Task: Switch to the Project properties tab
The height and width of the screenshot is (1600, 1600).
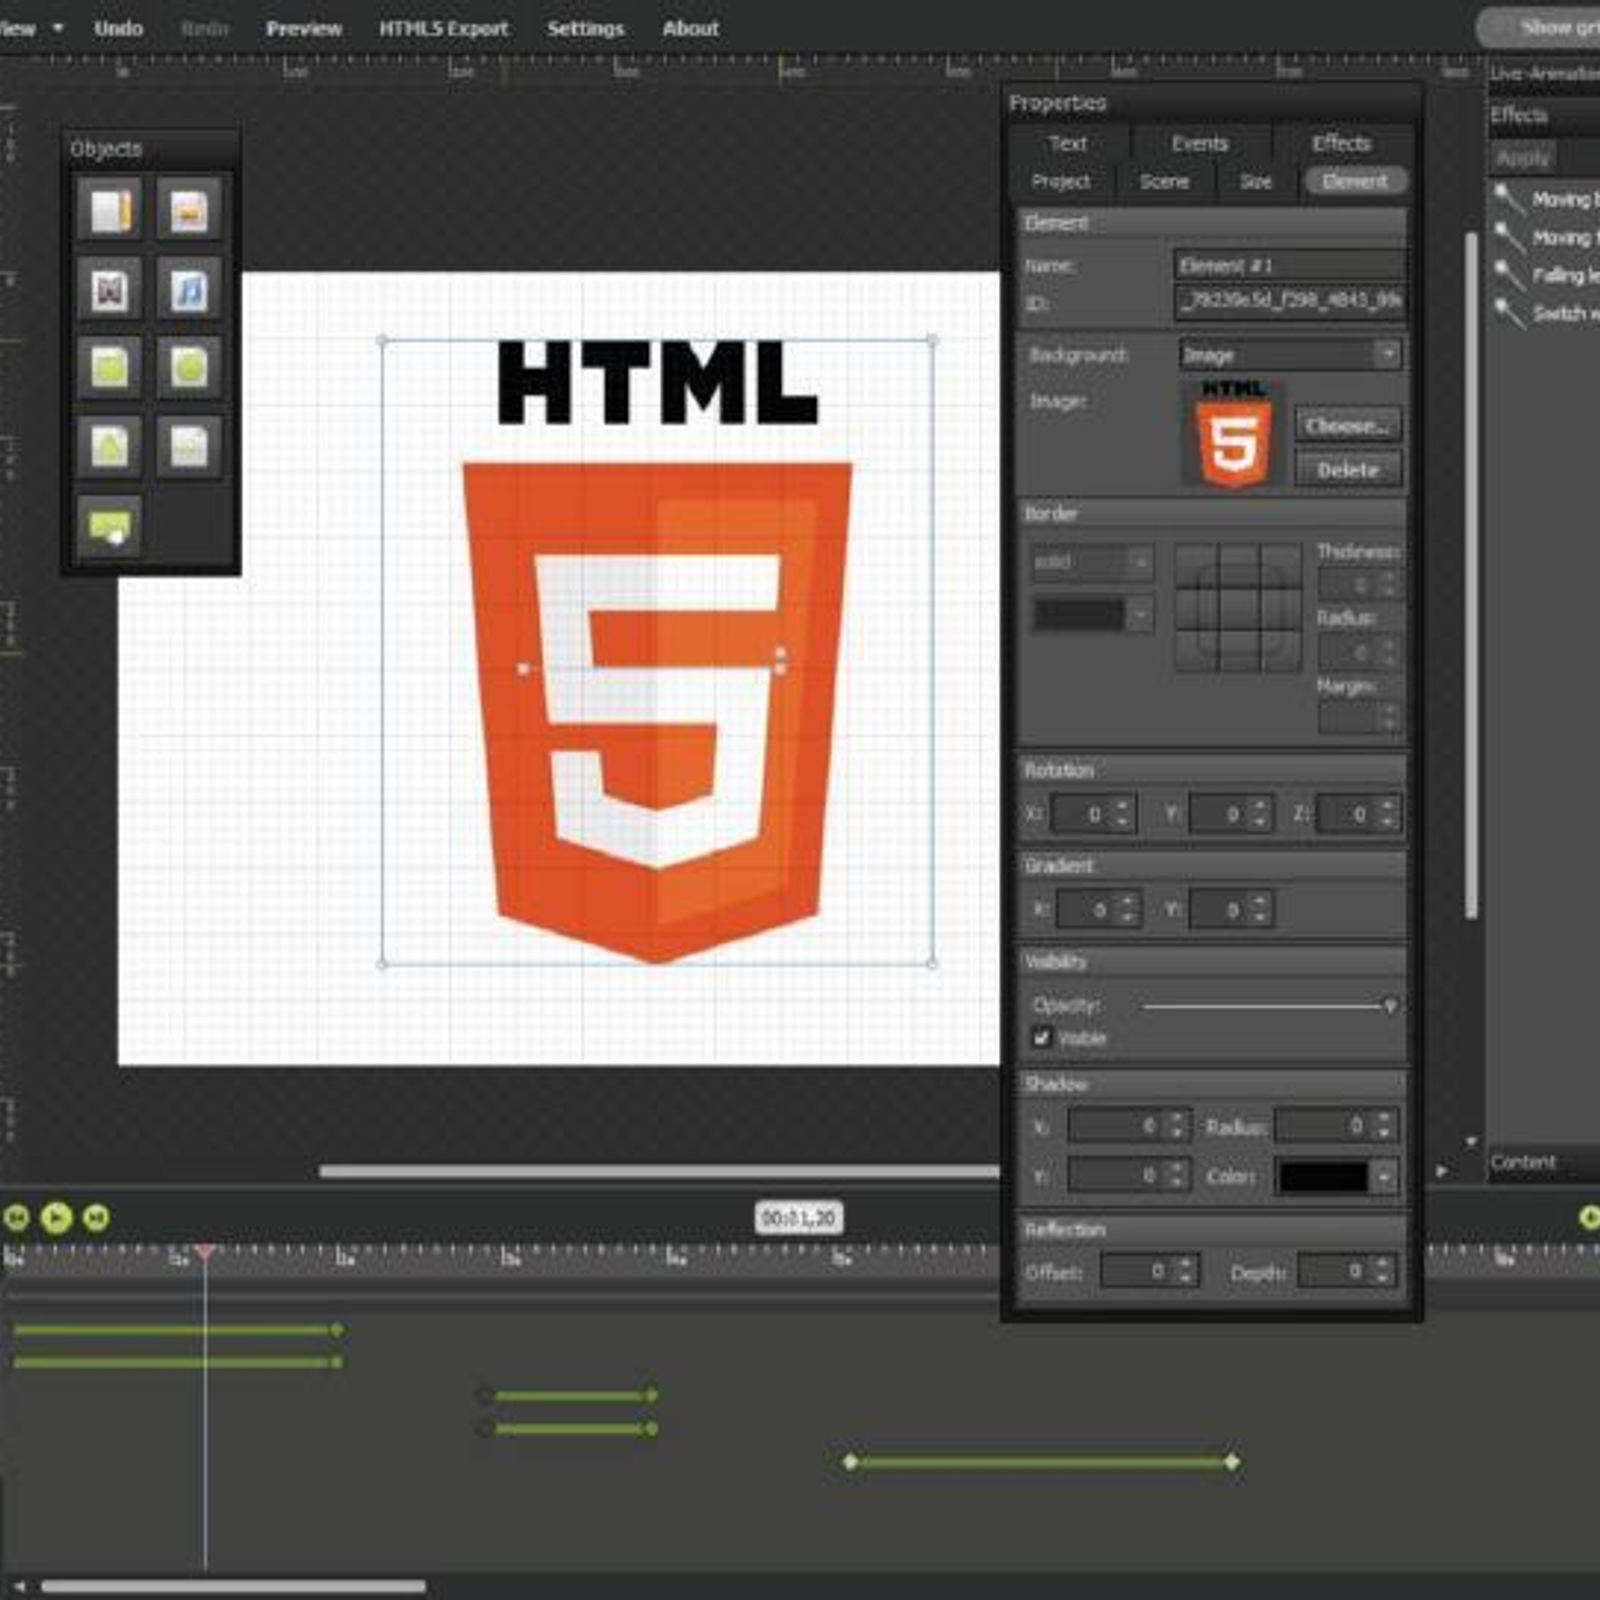Action: [1060, 181]
